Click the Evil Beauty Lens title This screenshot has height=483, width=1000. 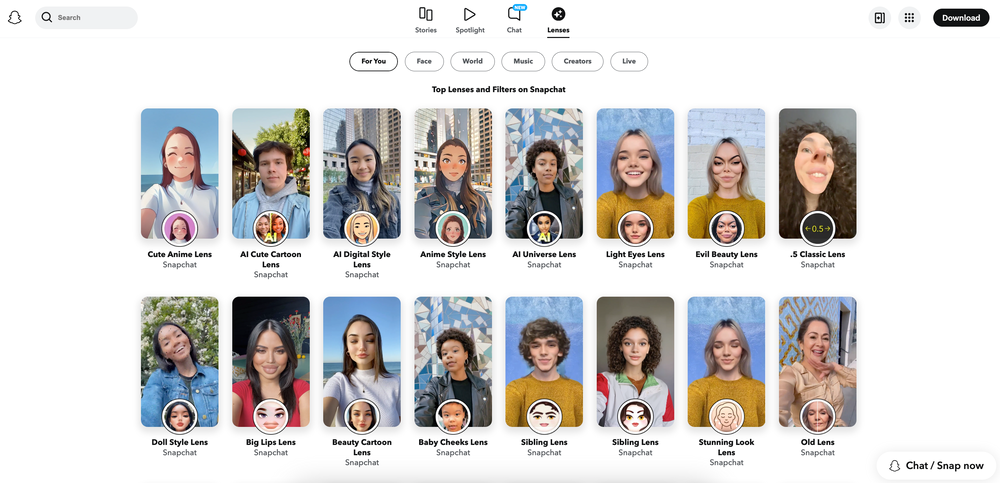[x=726, y=255]
